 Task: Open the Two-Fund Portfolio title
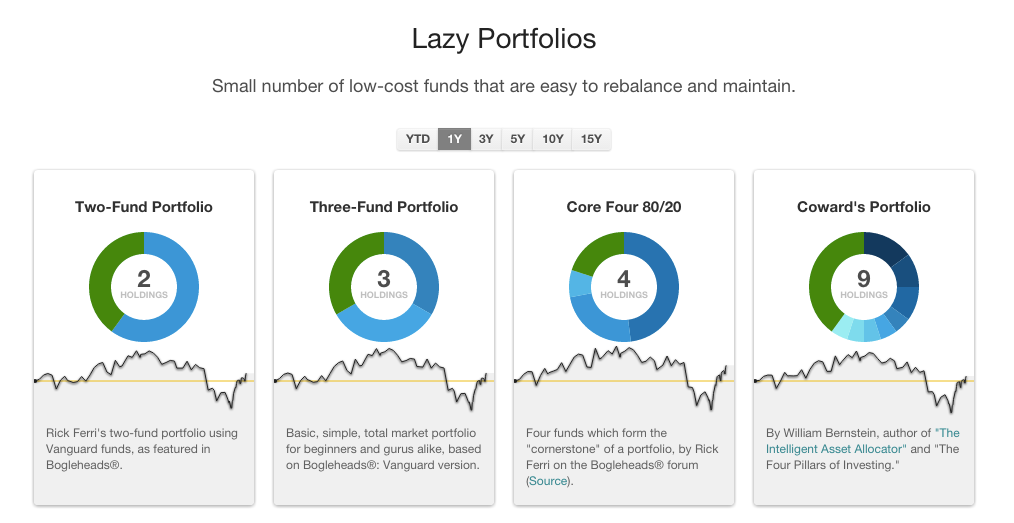click(x=144, y=207)
